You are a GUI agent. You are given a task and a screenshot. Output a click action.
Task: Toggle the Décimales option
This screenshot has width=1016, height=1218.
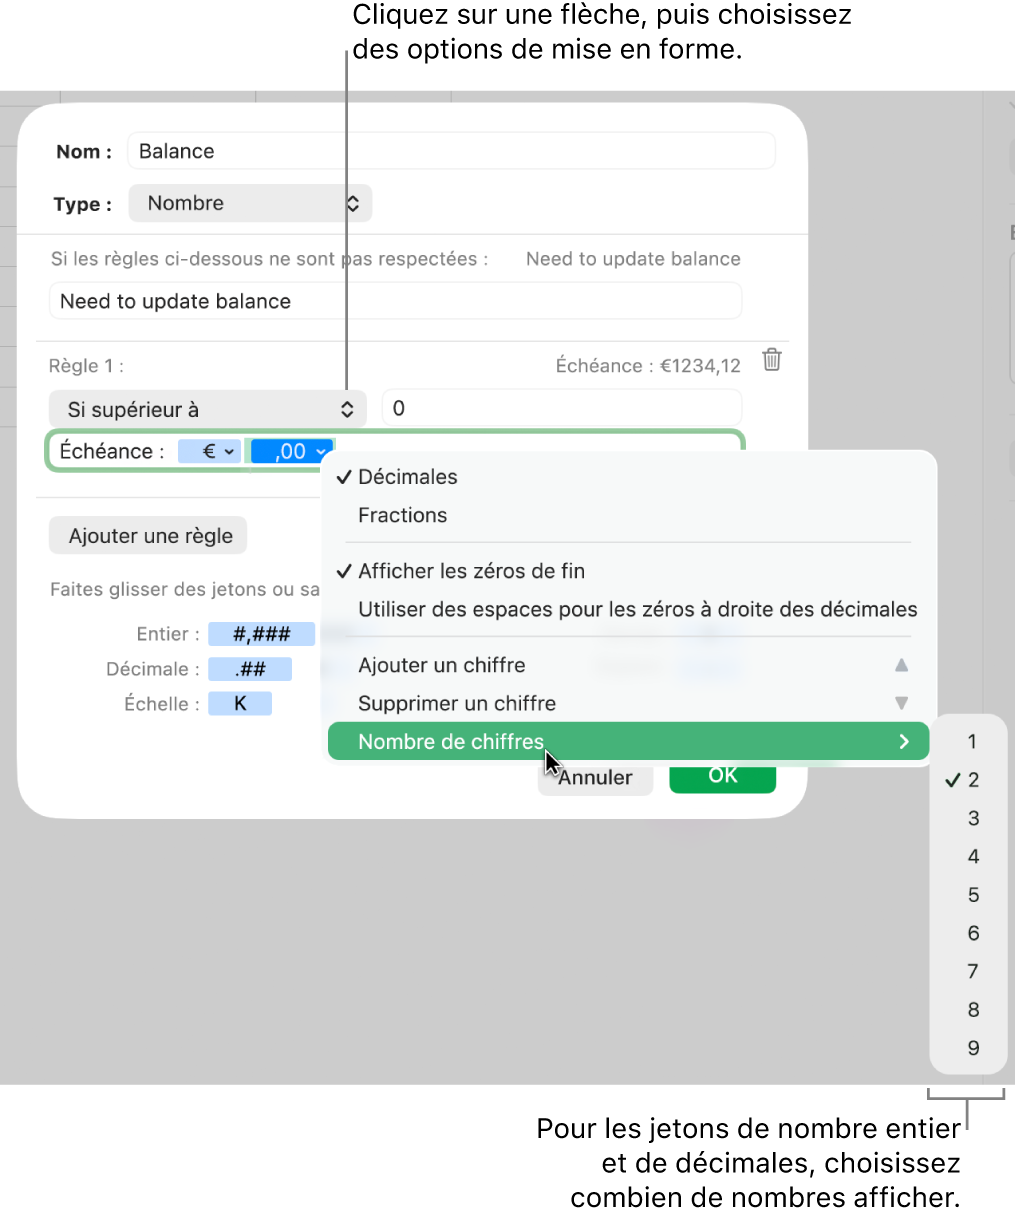(407, 477)
